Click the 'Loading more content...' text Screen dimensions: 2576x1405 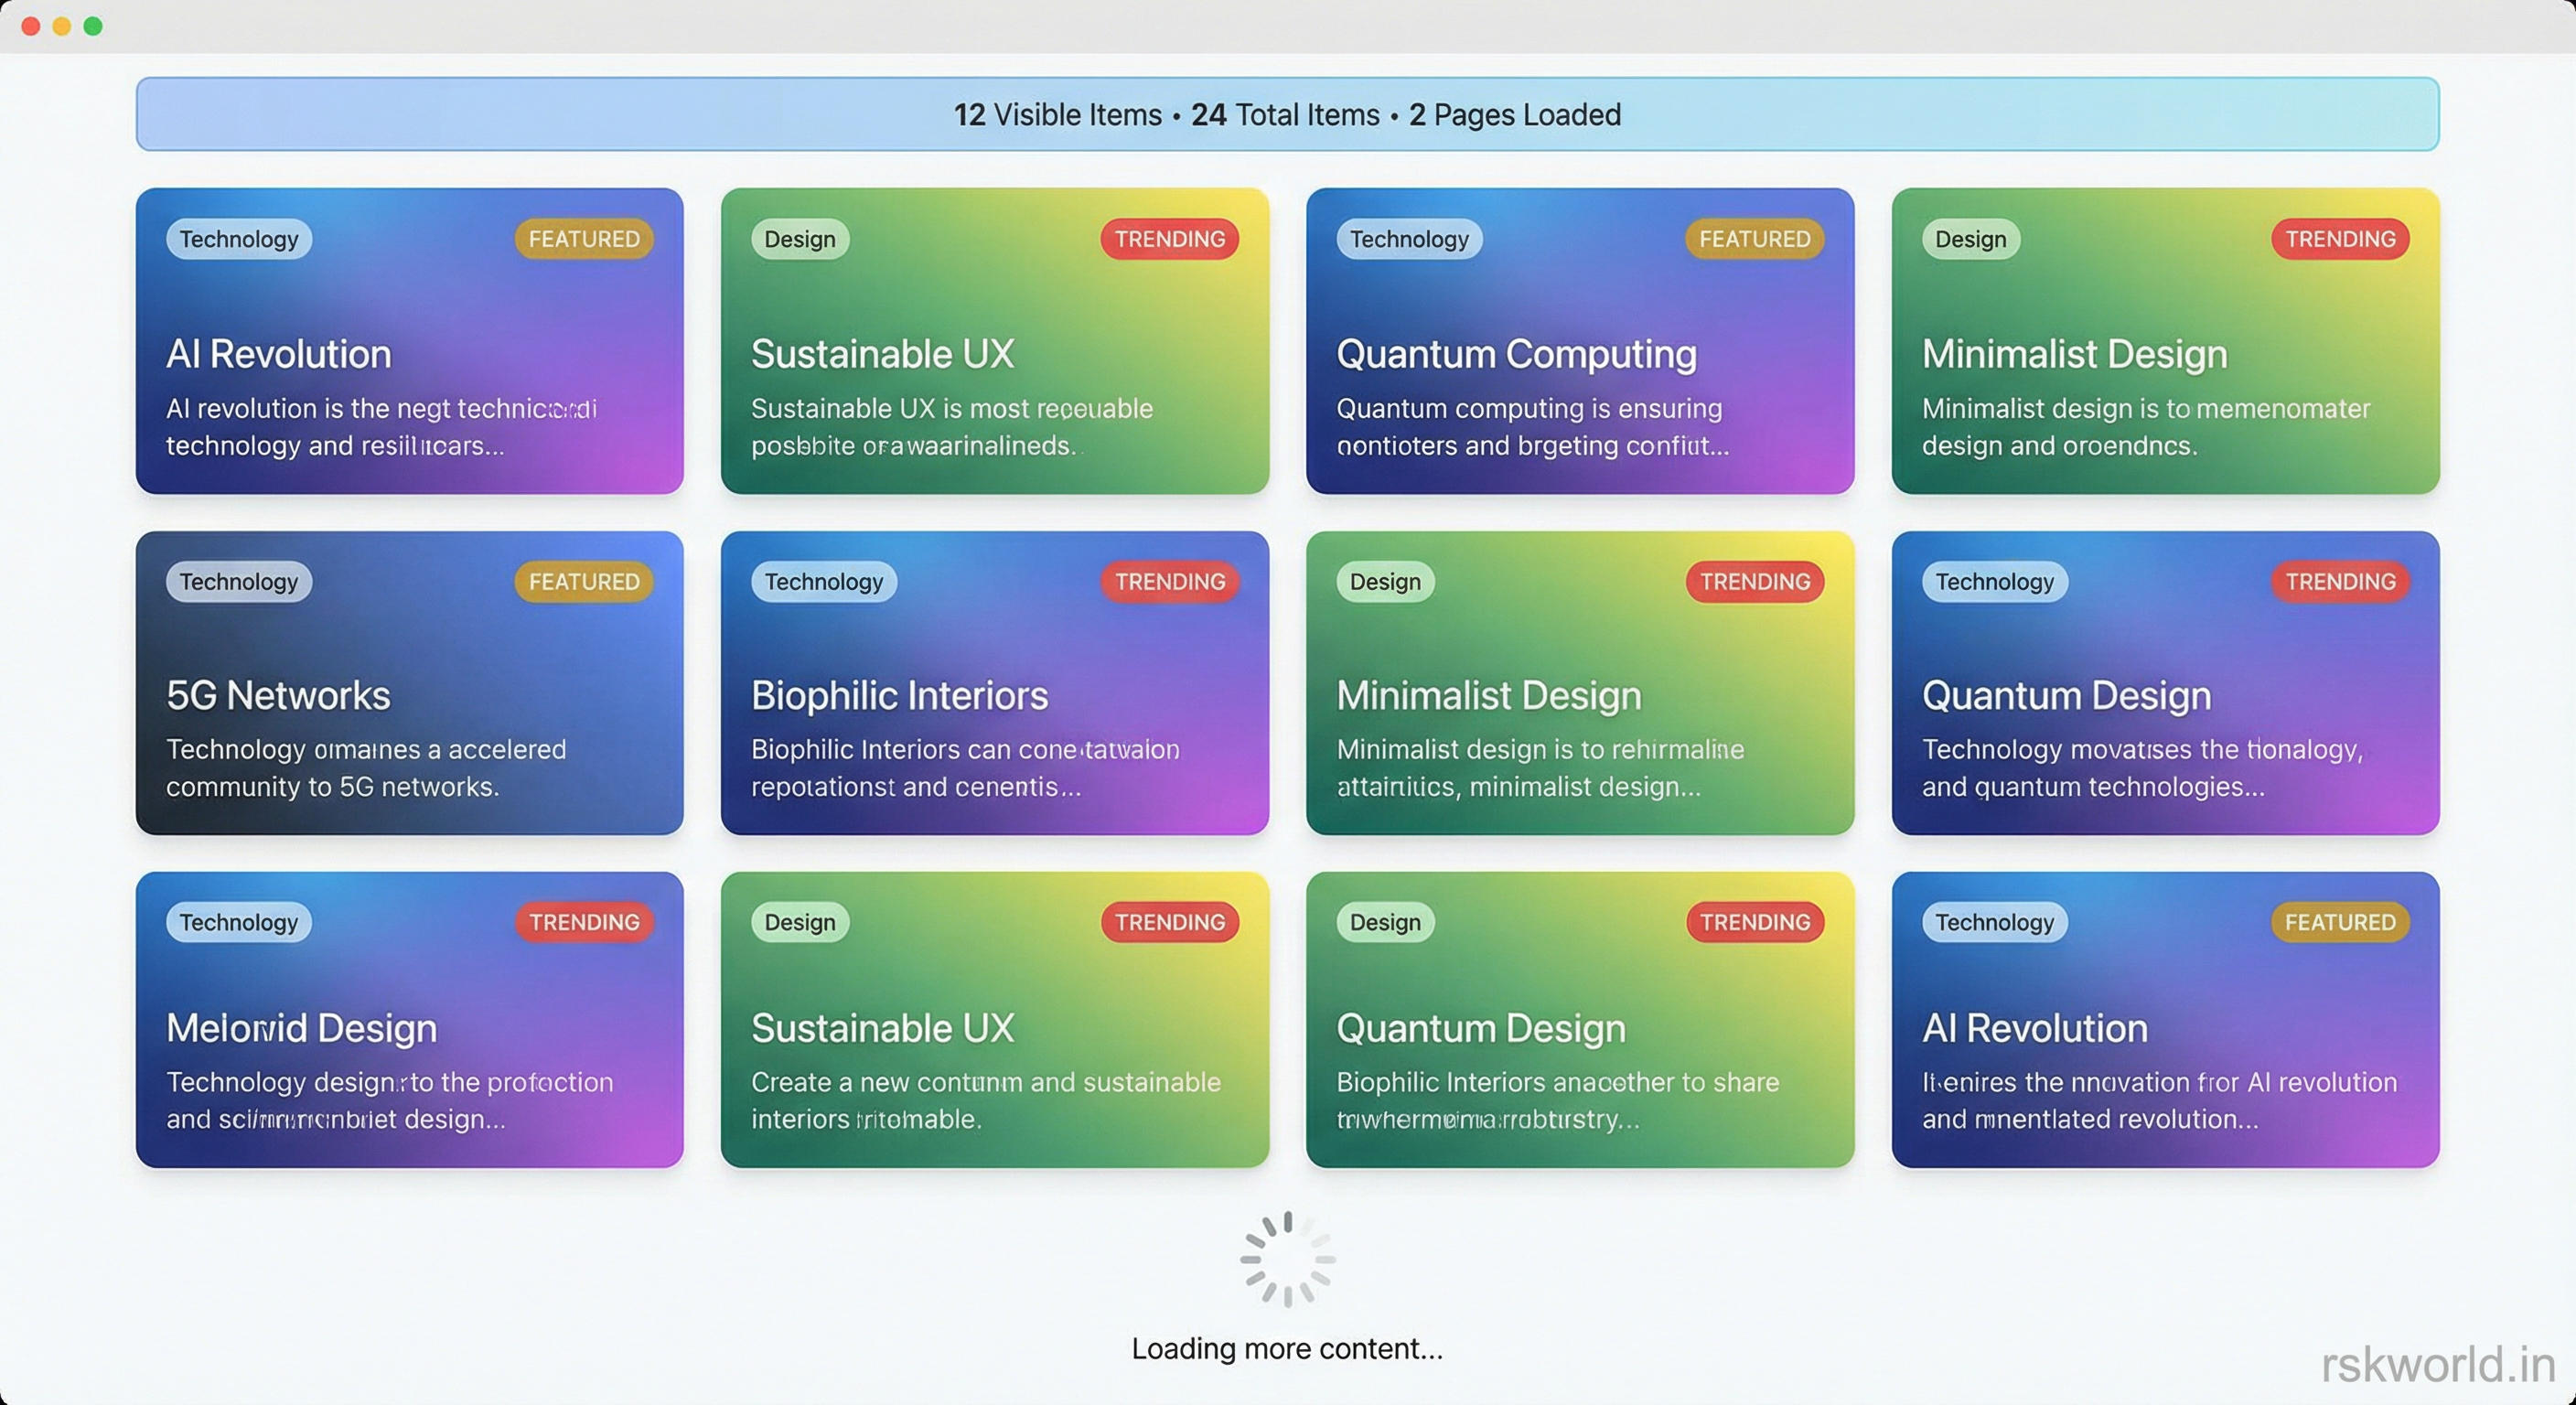(1287, 1349)
